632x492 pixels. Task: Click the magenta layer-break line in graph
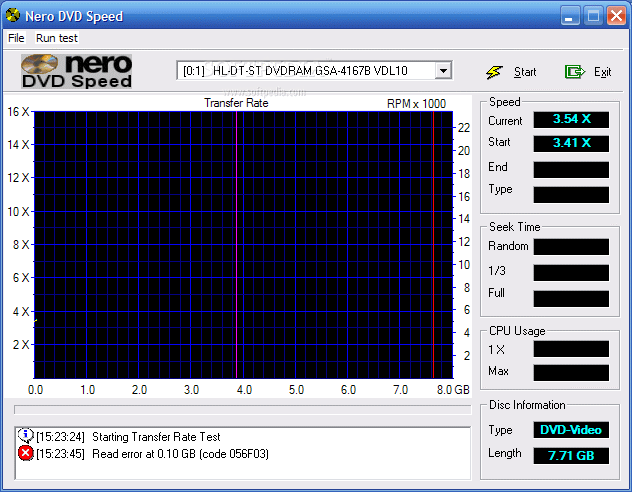coord(237,245)
